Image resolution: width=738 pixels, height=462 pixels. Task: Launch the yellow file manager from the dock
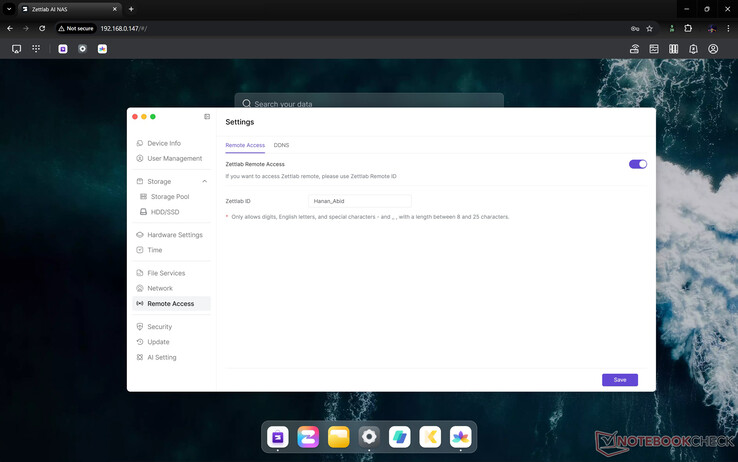click(339, 437)
